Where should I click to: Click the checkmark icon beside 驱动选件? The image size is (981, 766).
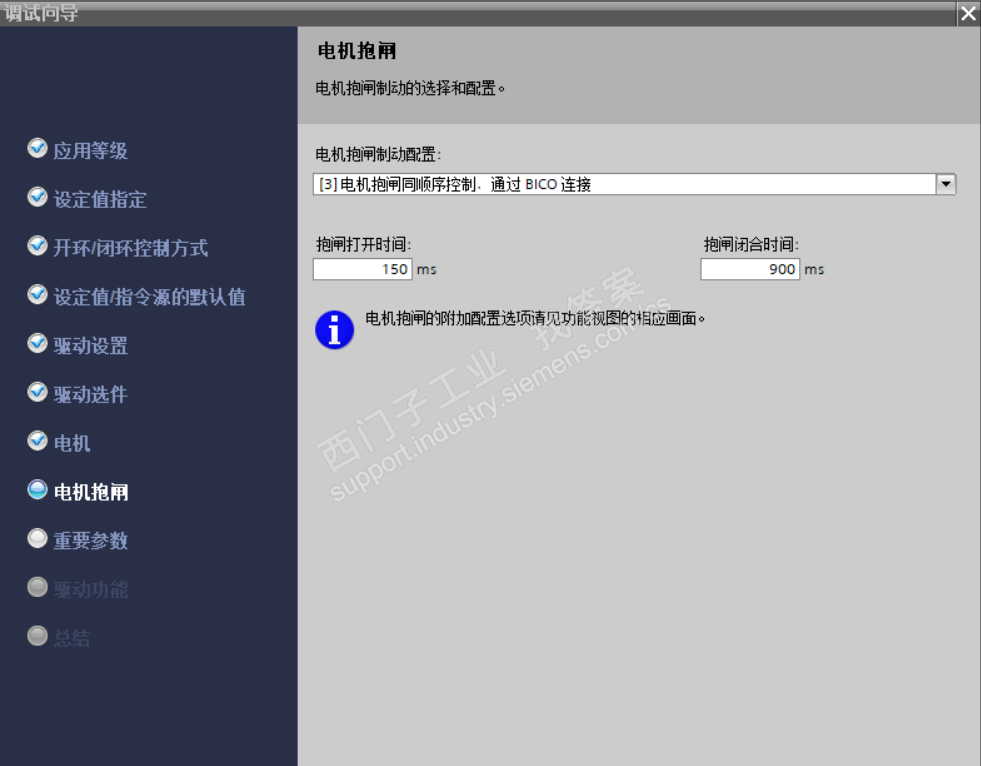[38, 392]
